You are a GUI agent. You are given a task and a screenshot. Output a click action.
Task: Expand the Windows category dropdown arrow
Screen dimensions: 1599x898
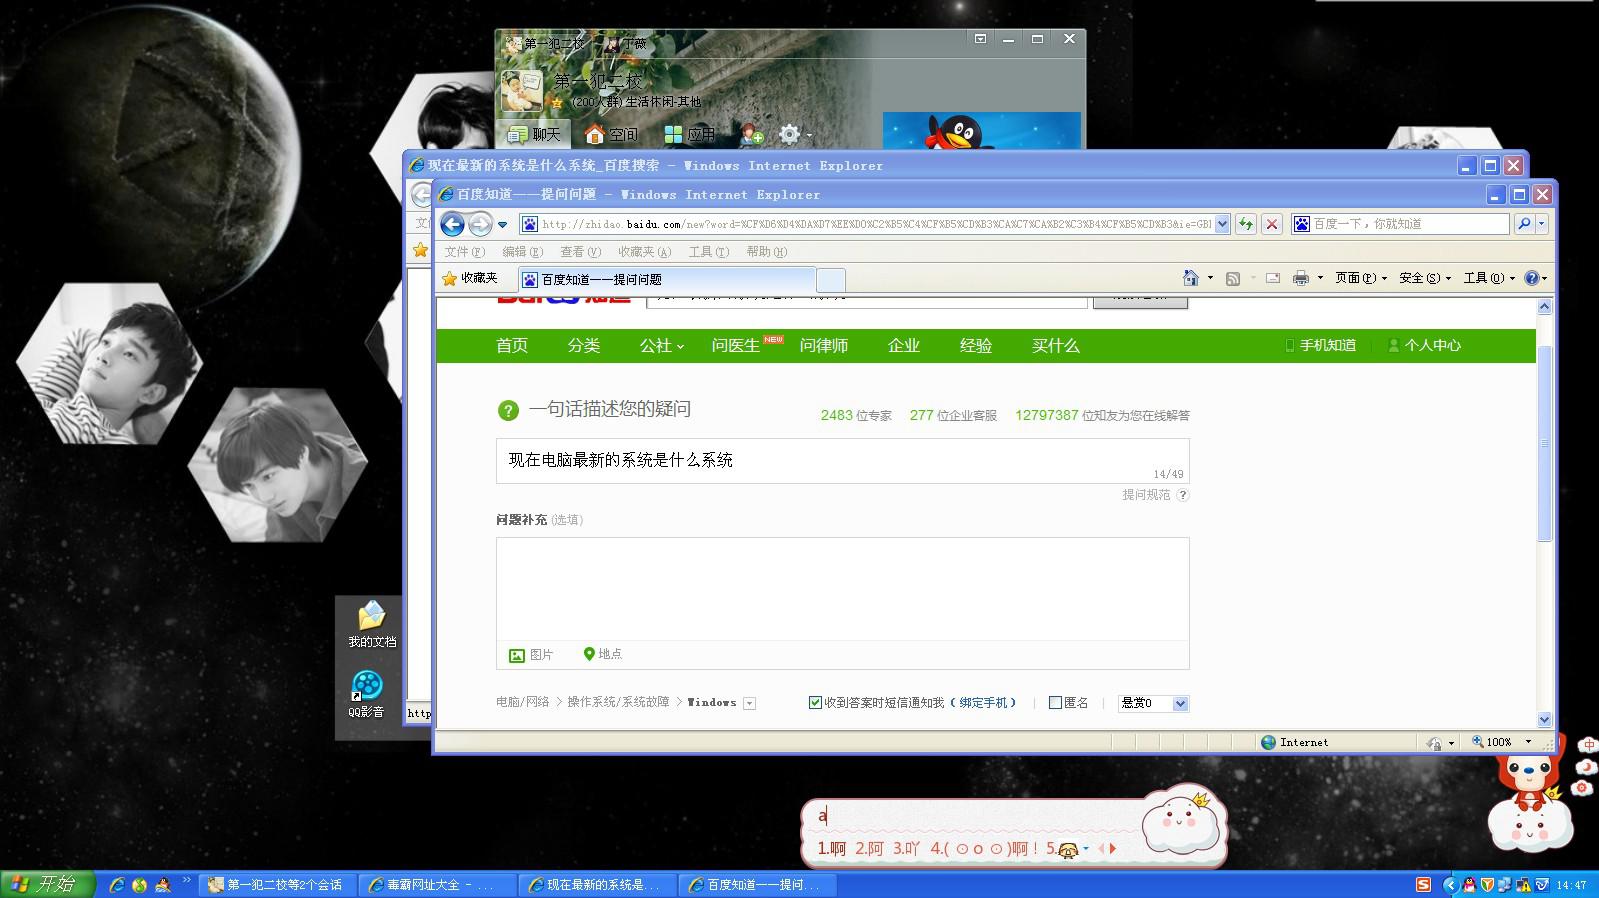coord(750,704)
